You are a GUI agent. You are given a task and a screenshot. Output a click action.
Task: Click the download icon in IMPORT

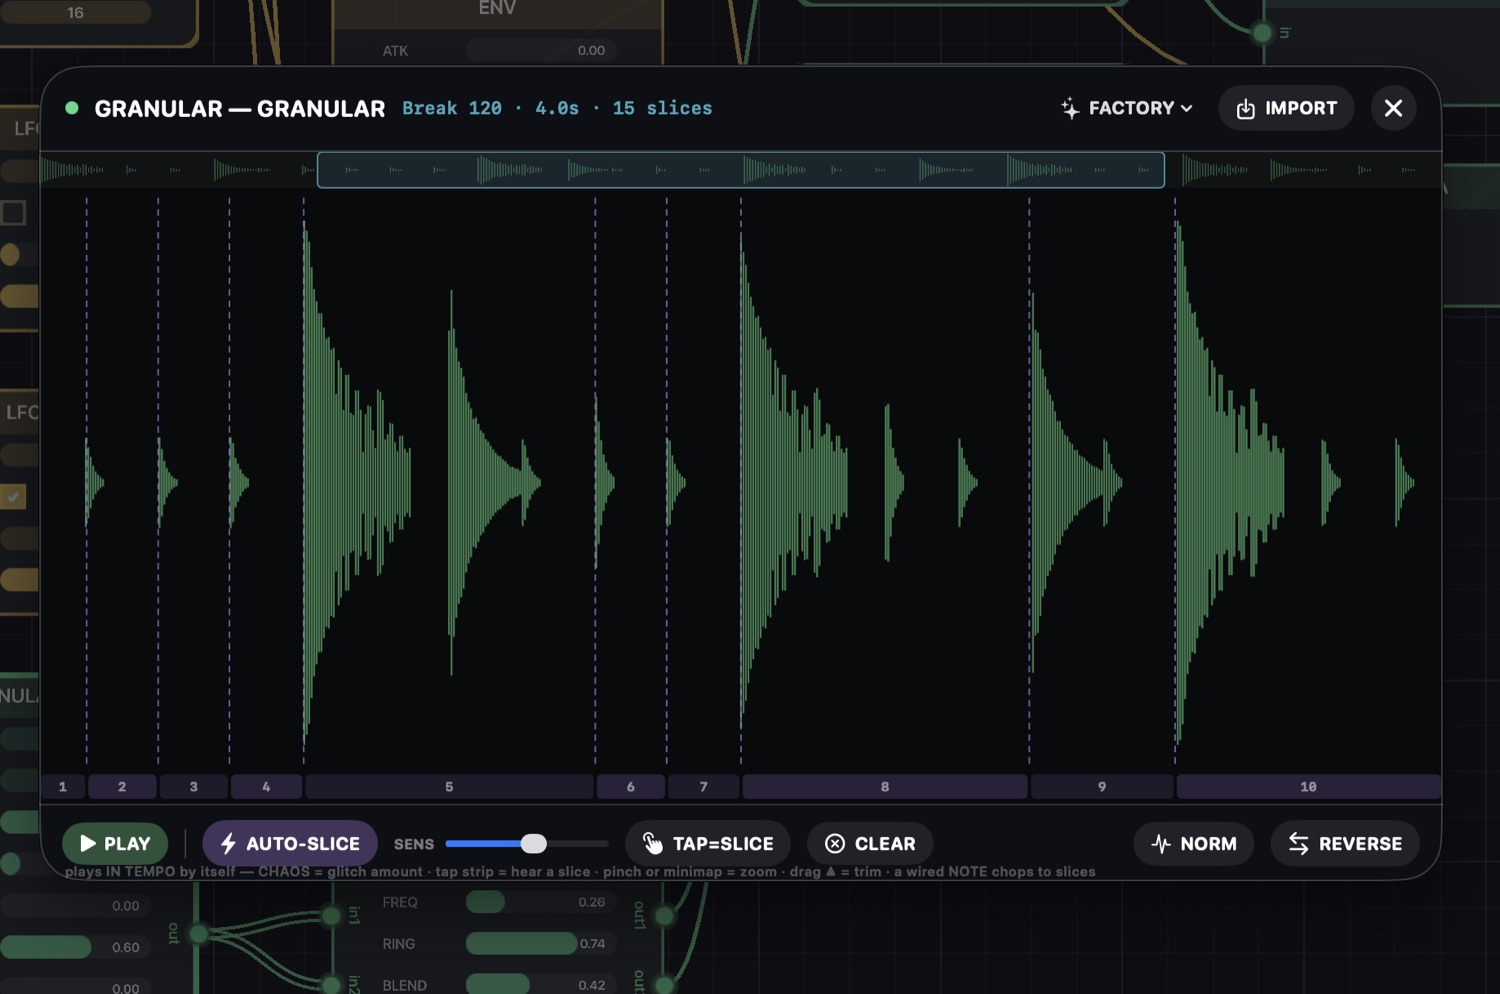coord(1245,108)
